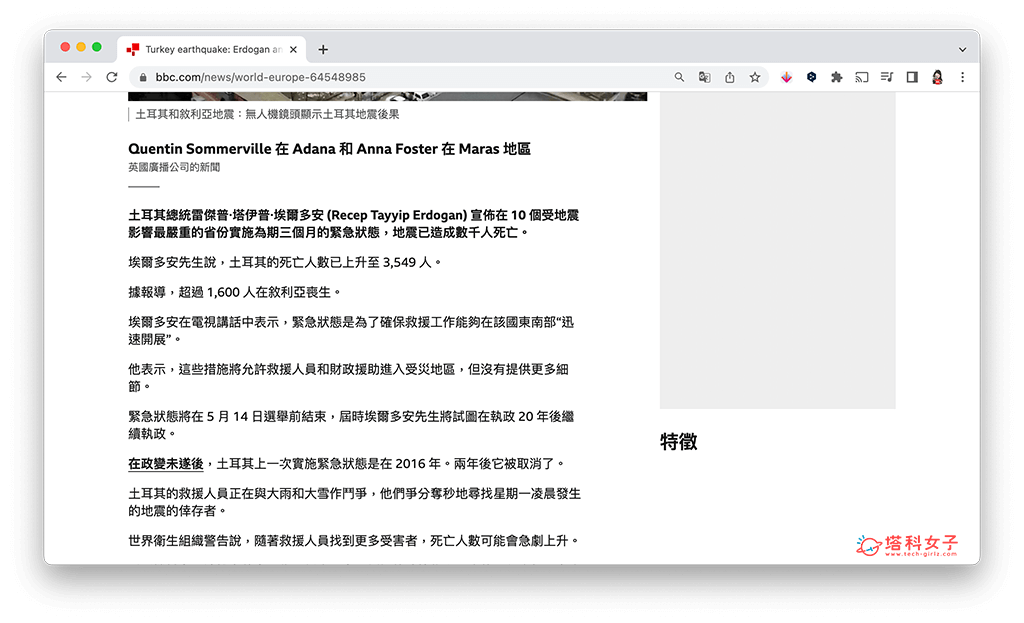Image resolution: width=1024 pixels, height=623 pixels.
Task: Open the media controls playlist icon
Action: click(x=887, y=77)
